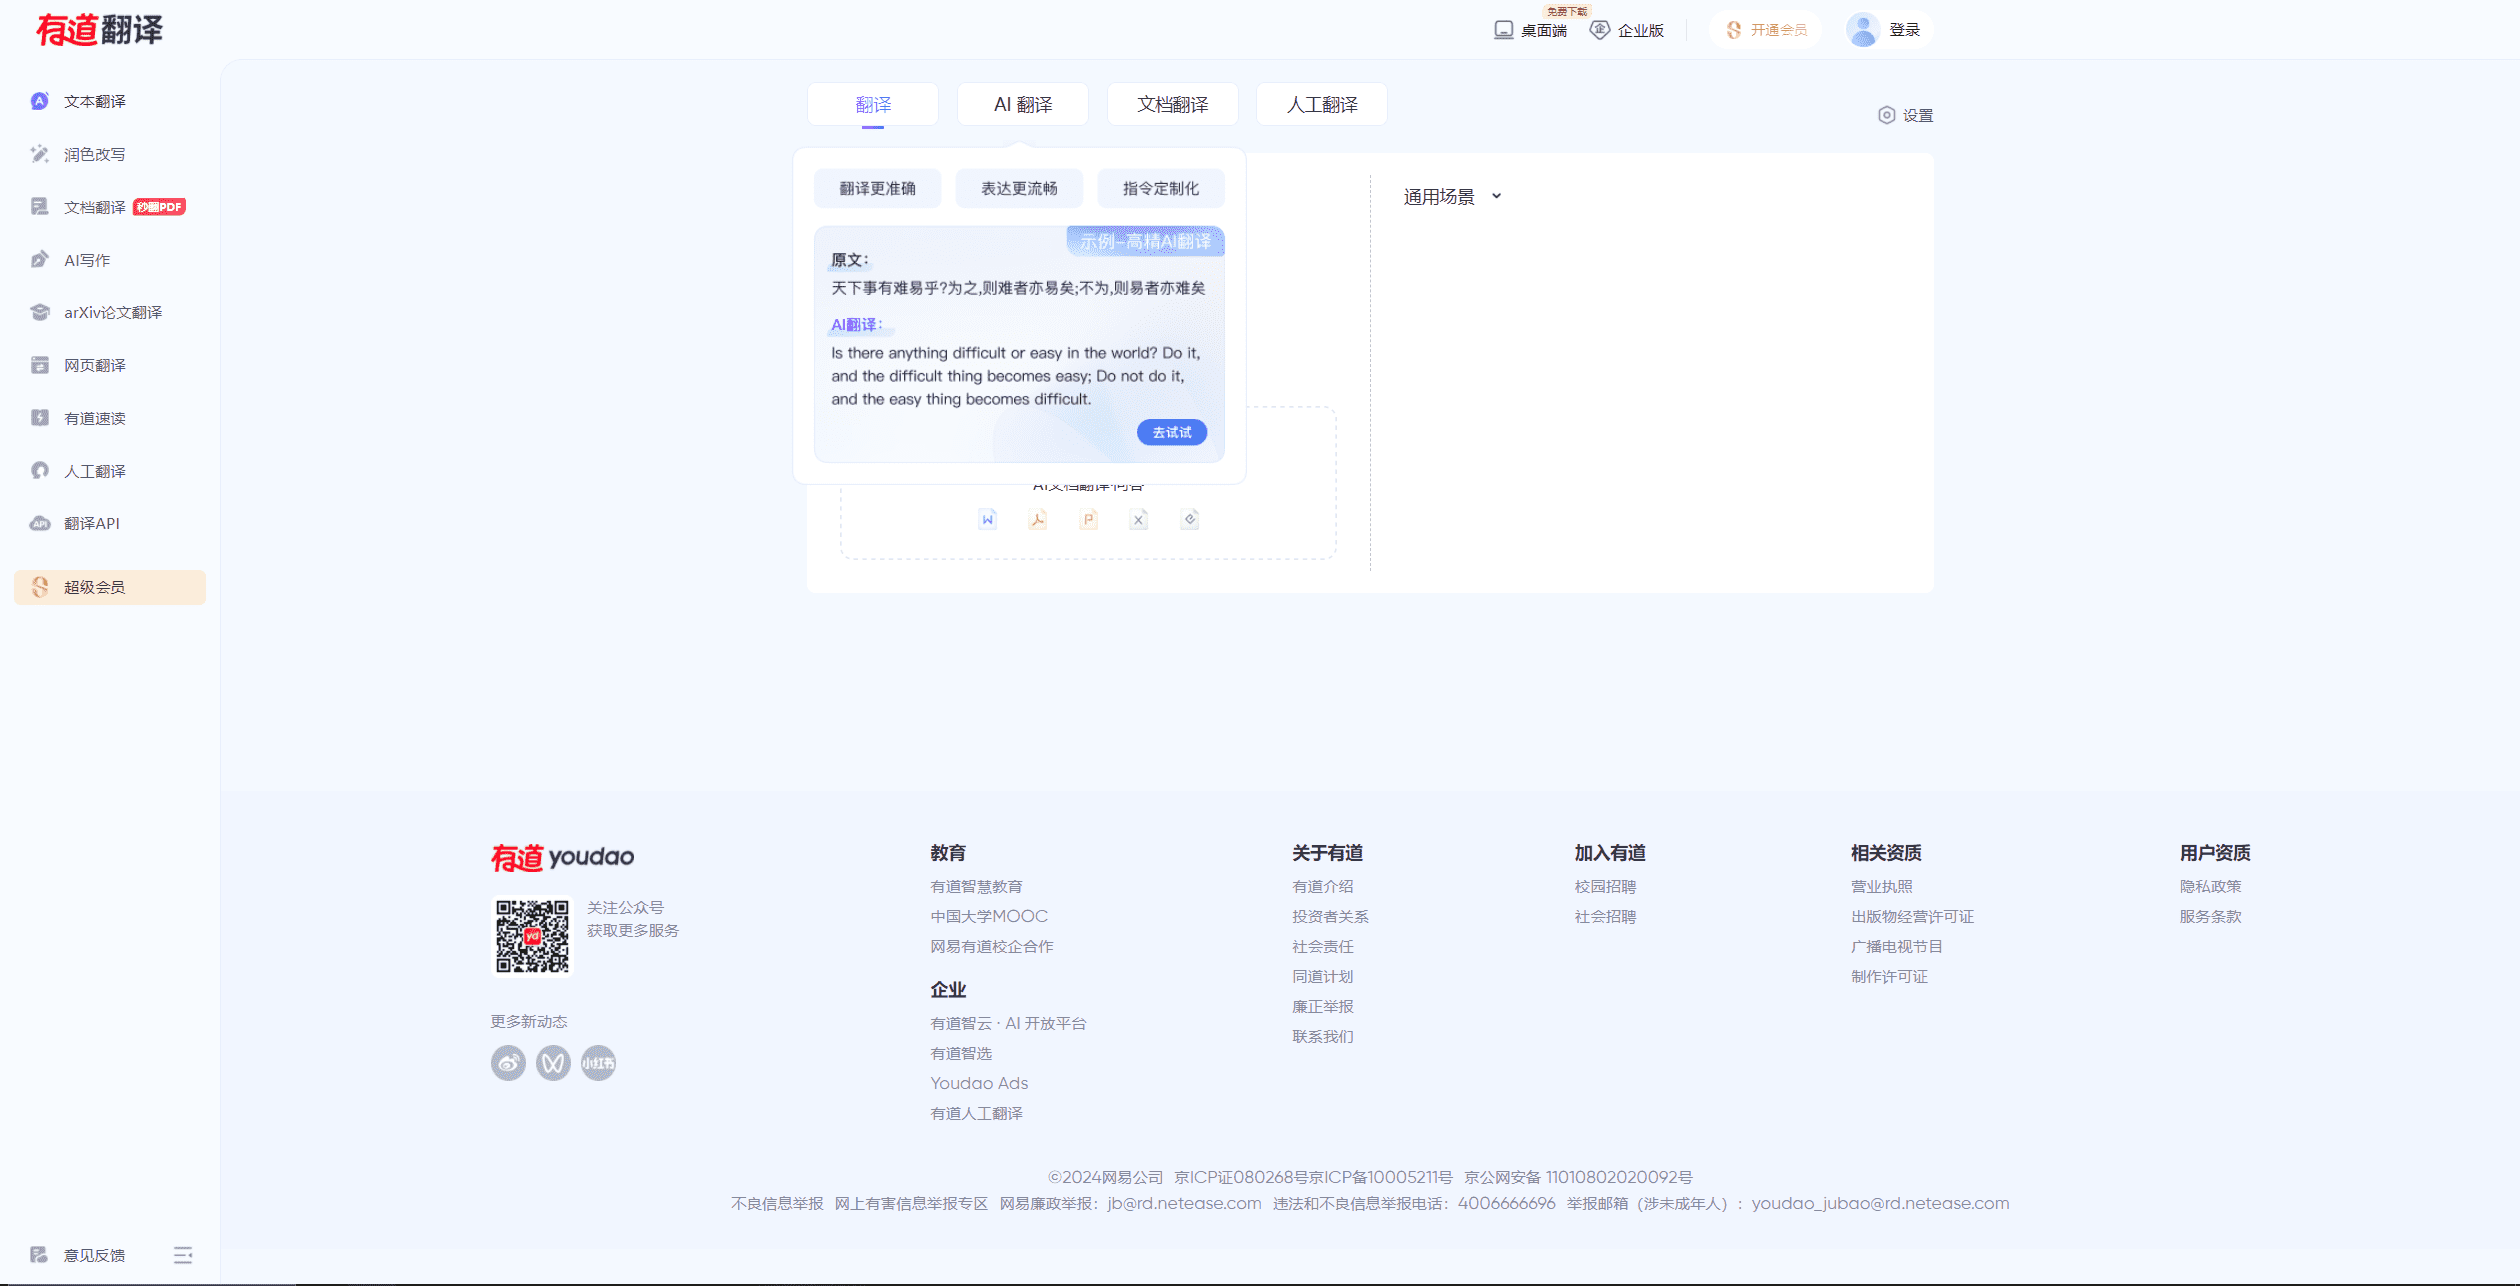
Task: Click the 开通会员 button
Action: [1766, 30]
